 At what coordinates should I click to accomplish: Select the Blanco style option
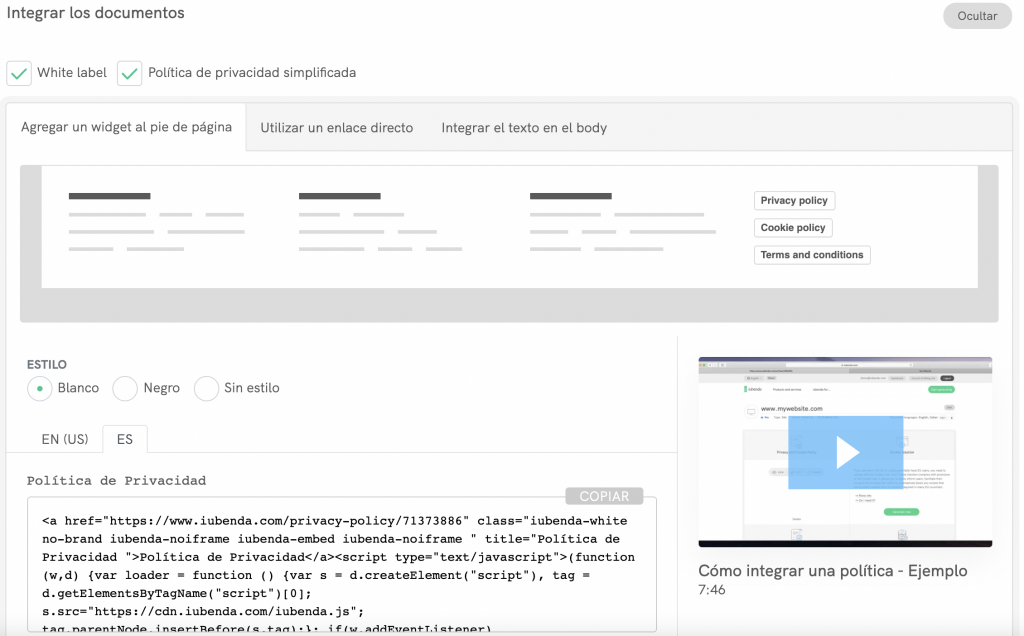click(x=39, y=388)
